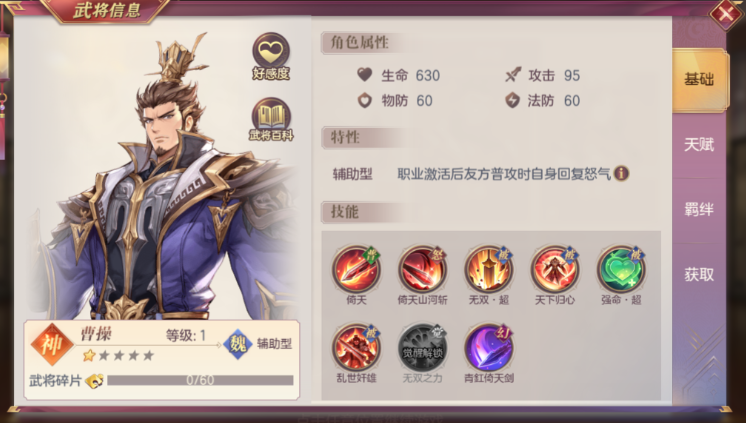View the 天下归心 skill icon

pyautogui.click(x=555, y=269)
